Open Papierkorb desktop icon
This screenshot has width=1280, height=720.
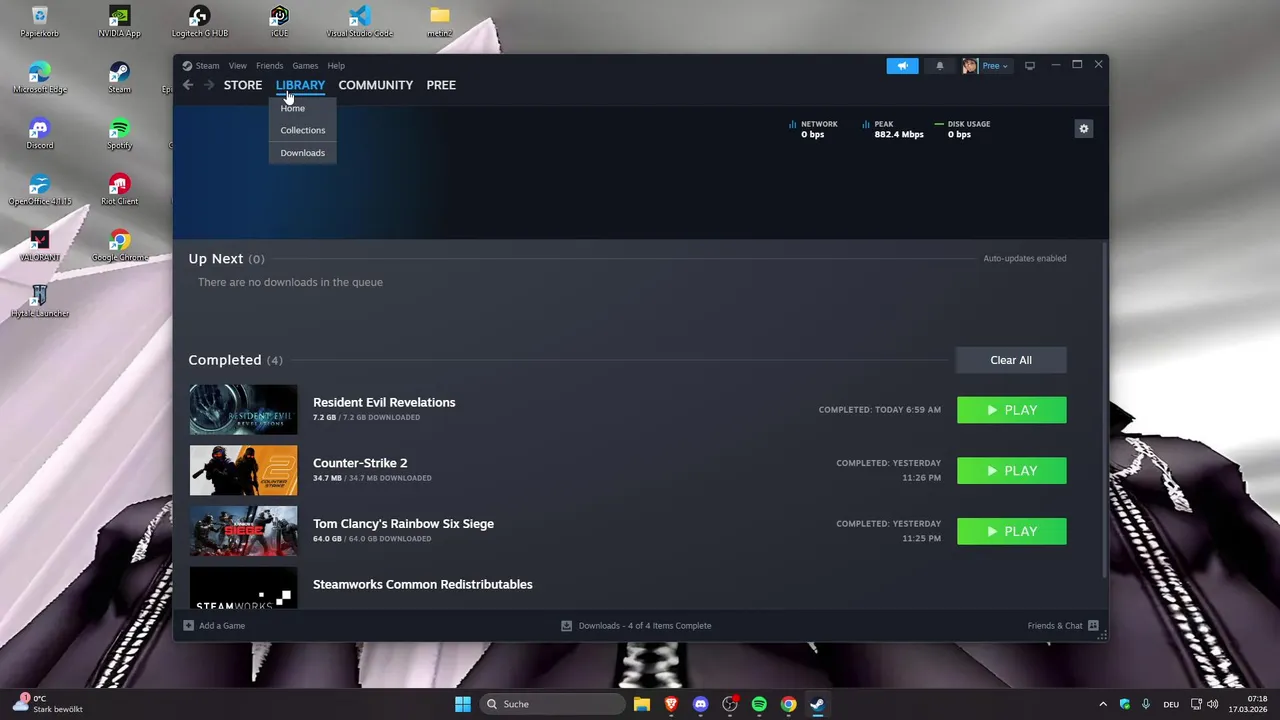[x=39, y=22]
